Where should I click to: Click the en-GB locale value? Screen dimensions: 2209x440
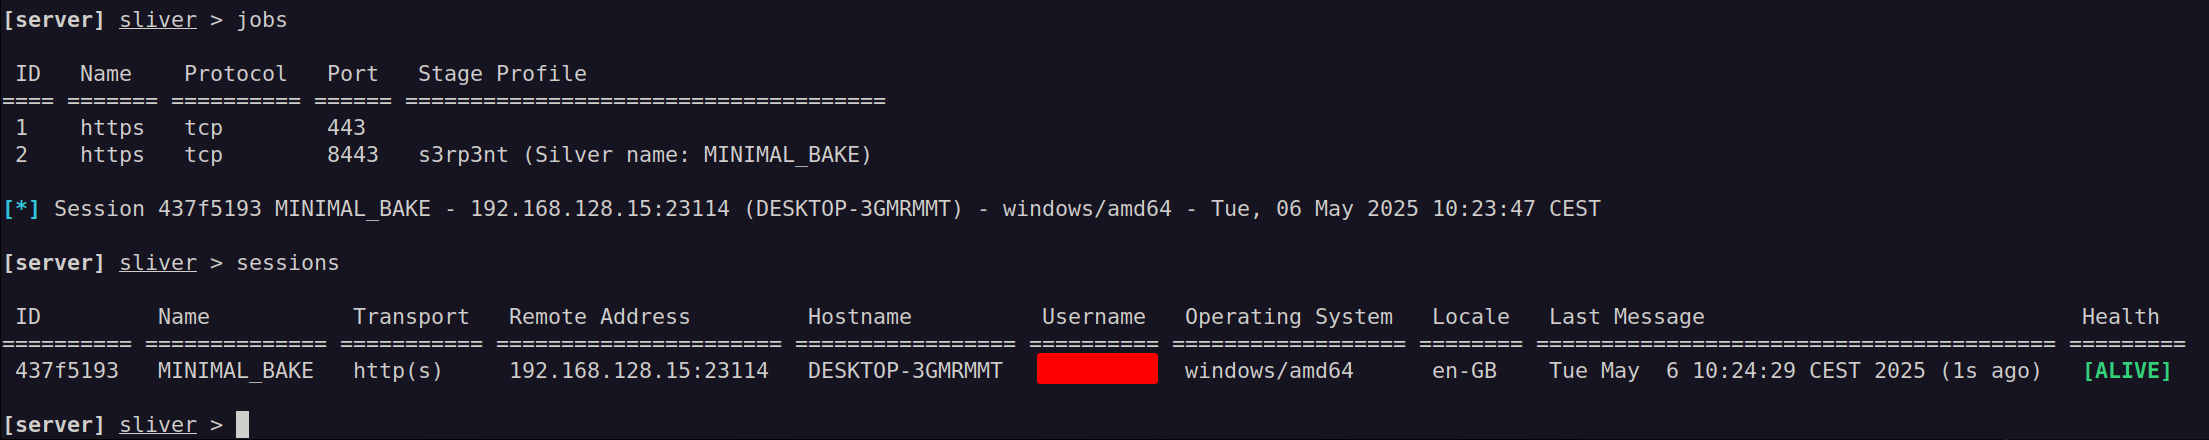click(x=1464, y=371)
